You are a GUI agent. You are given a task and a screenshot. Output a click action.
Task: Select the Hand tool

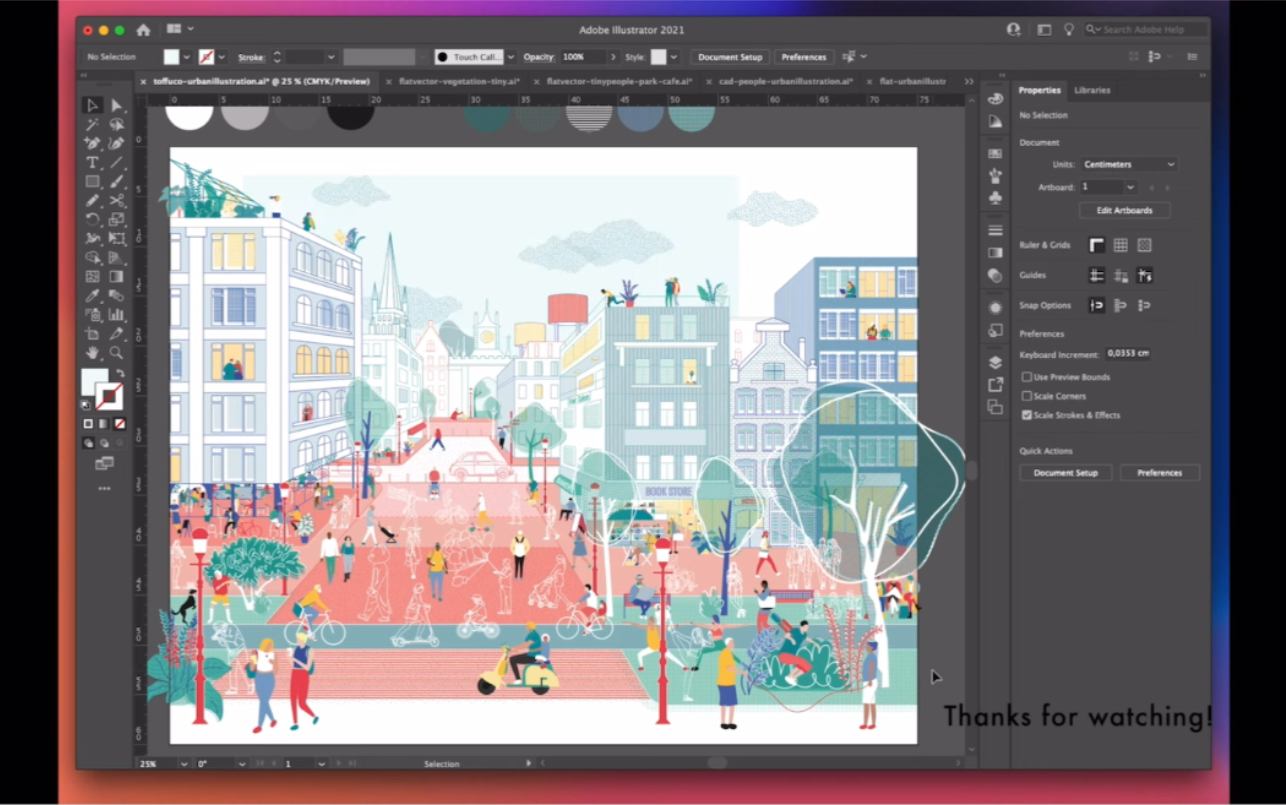92,353
